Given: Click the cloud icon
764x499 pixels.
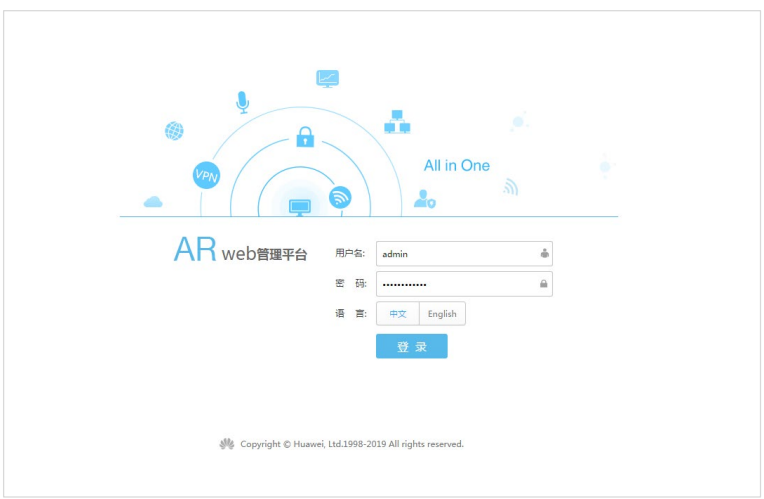Looking at the screenshot, I should (x=153, y=202).
